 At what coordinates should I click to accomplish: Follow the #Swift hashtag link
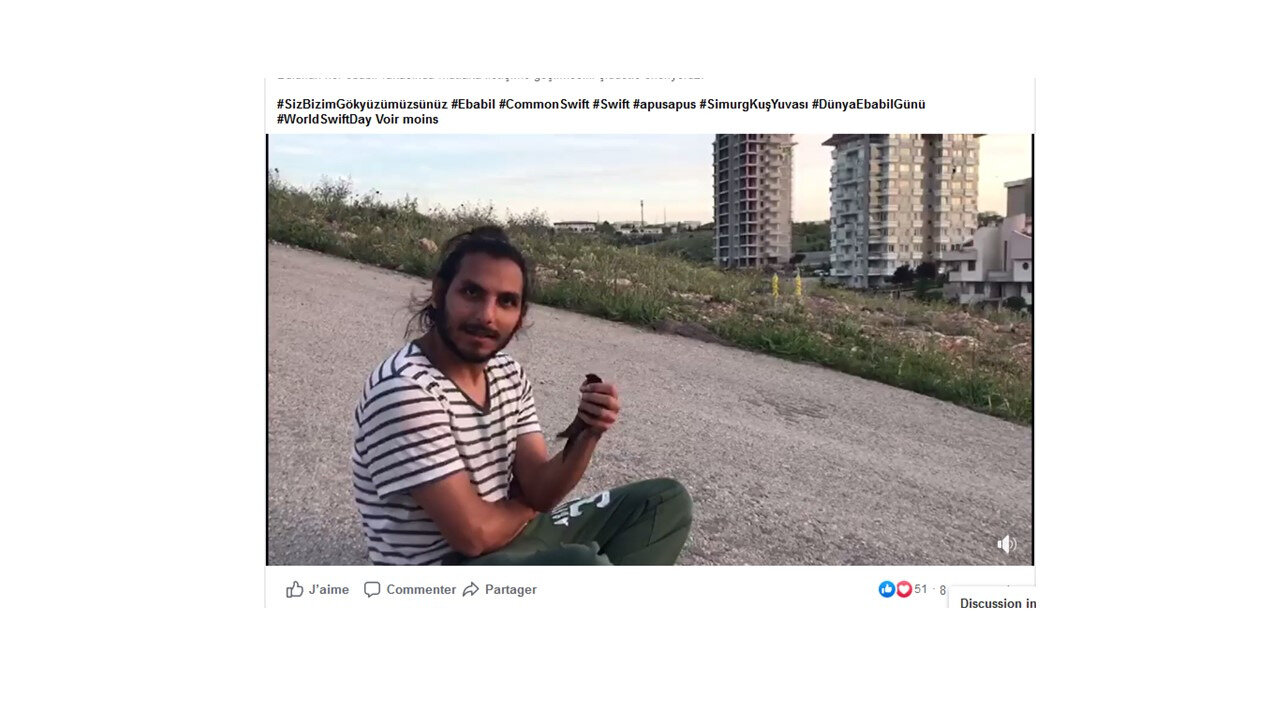click(x=611, y=104)
